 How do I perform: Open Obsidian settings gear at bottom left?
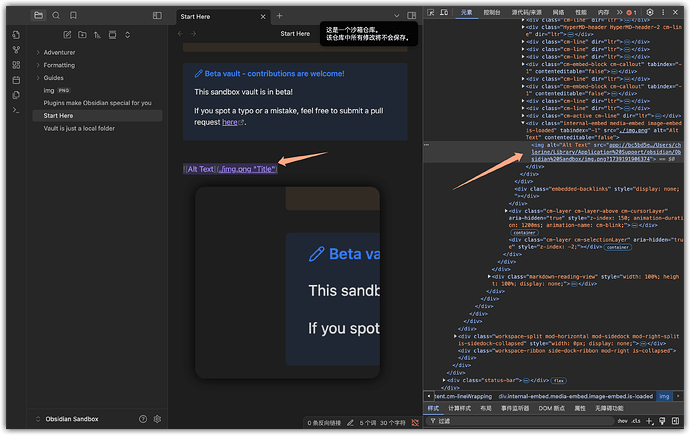pos(158,419)
